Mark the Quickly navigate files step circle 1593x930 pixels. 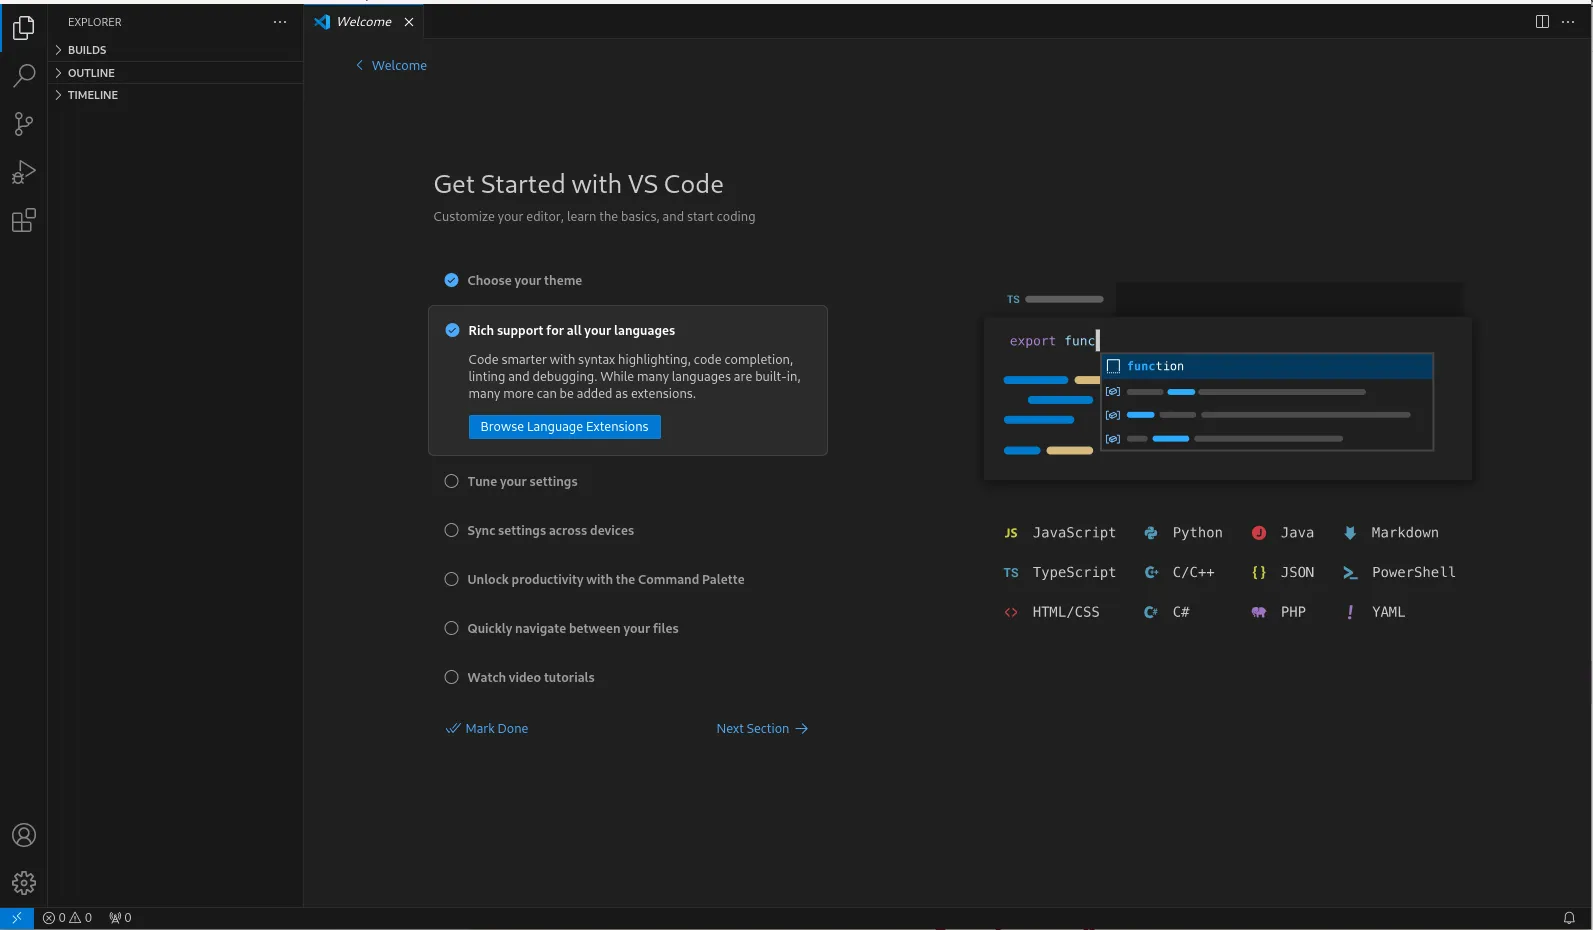[451, 628]
